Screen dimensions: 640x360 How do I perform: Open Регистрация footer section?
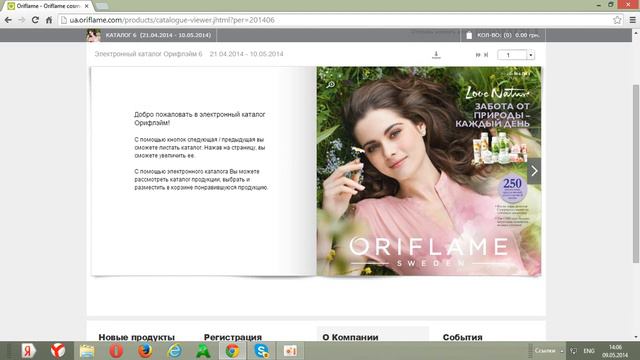point(233,337)
